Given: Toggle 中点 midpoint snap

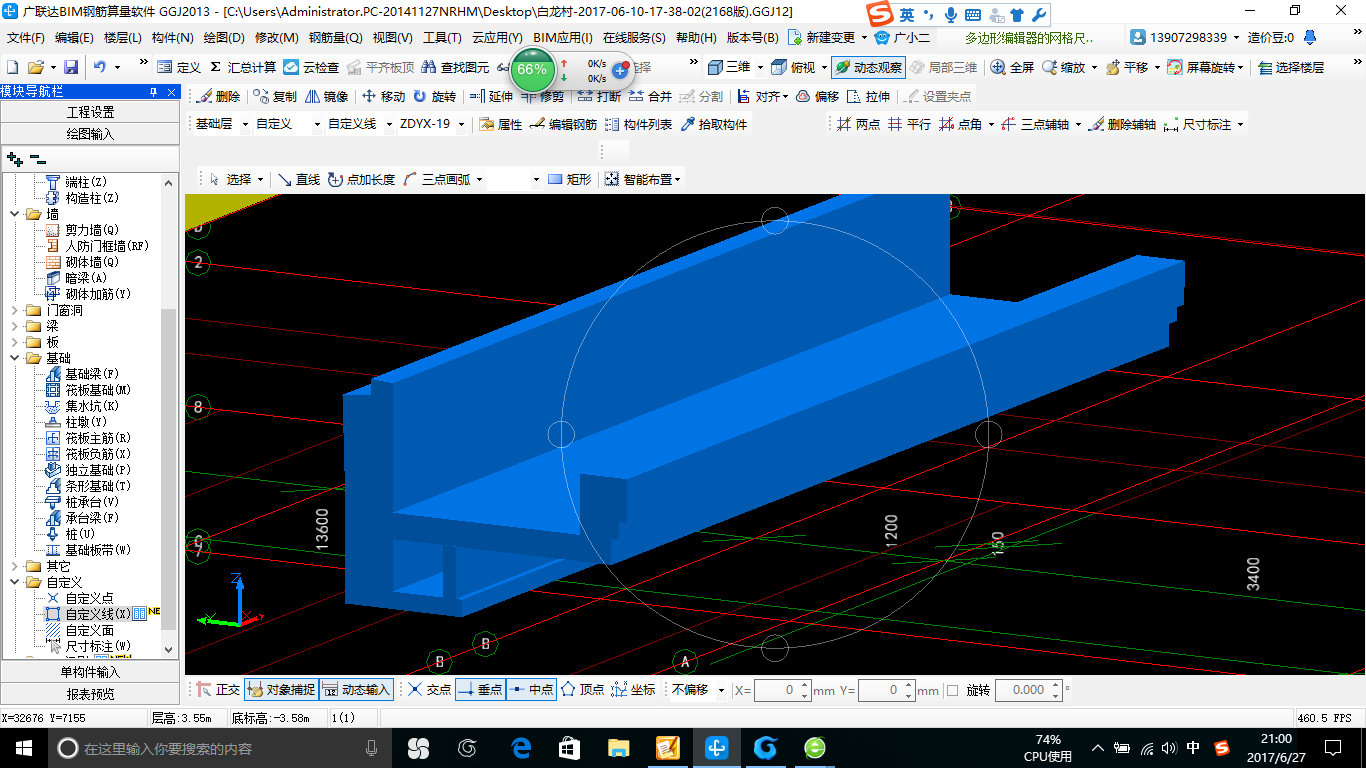Looking at the screenshot, I should 531,690.
